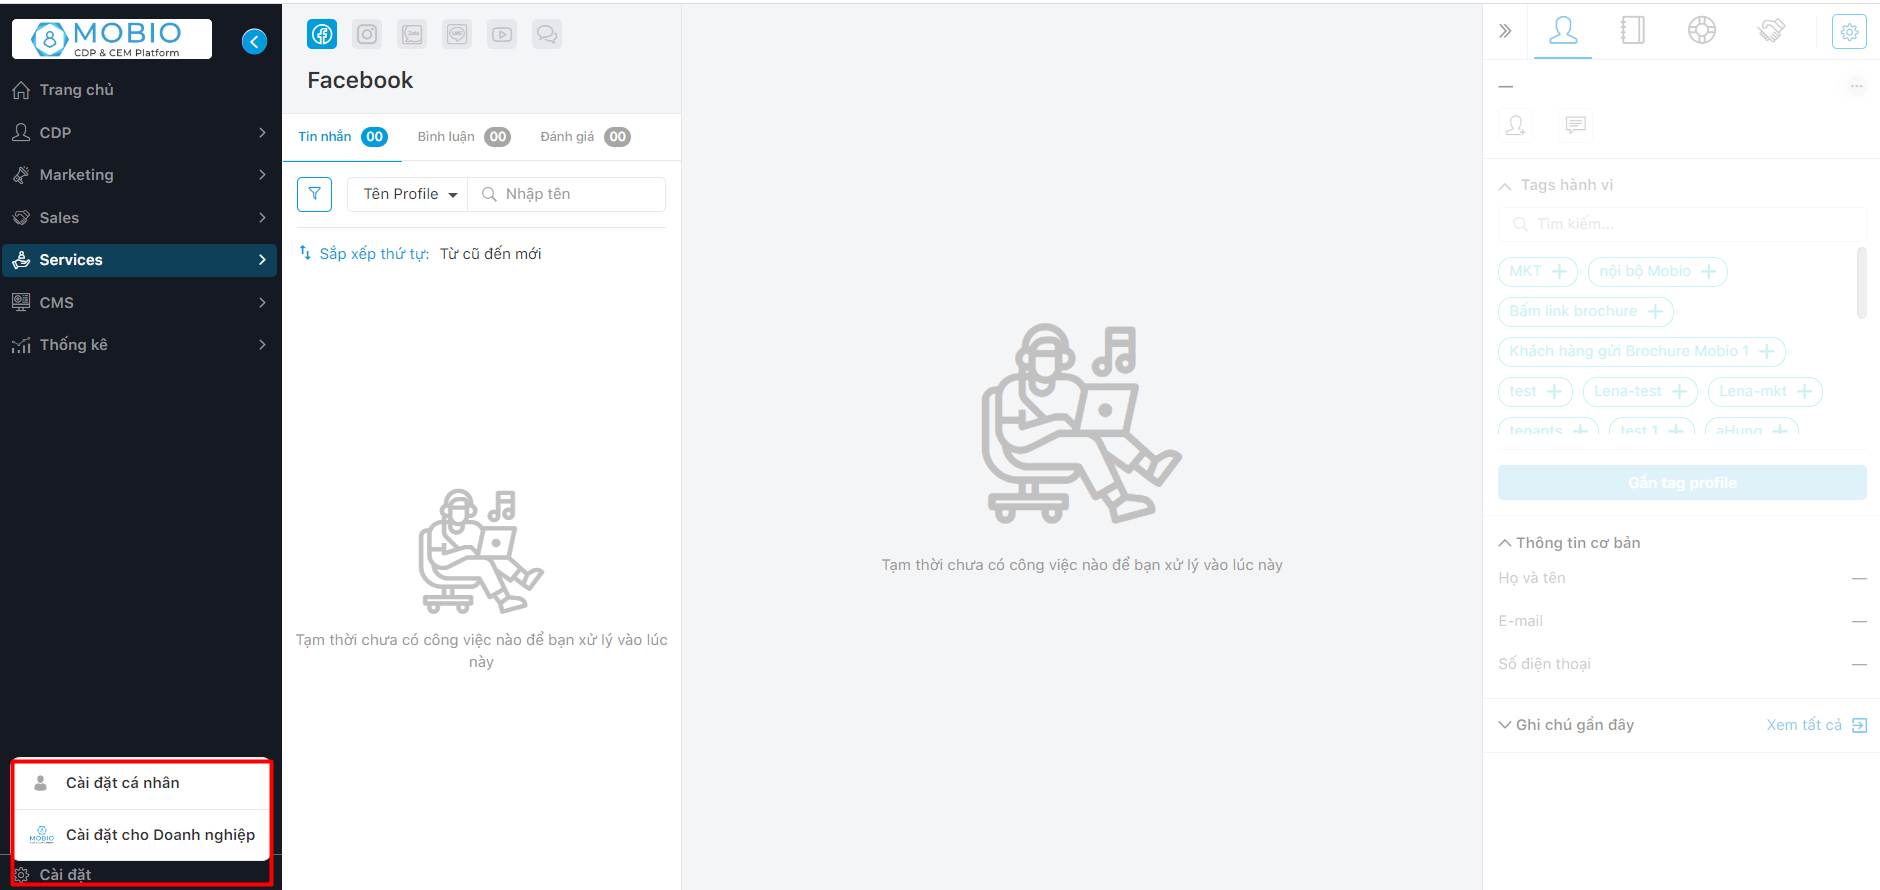
Task: Open the lifebuoy support tab icon
Action: [x=1702, y=30]
